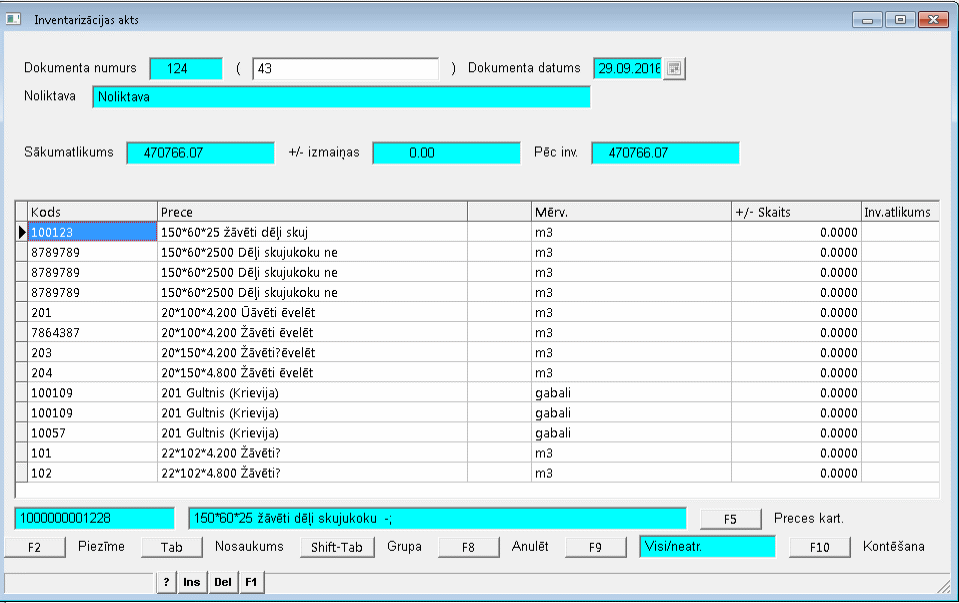Click the Kods column header
This screenshot has height=603, width=959.
pyautogui.click(x=92, y=212)
